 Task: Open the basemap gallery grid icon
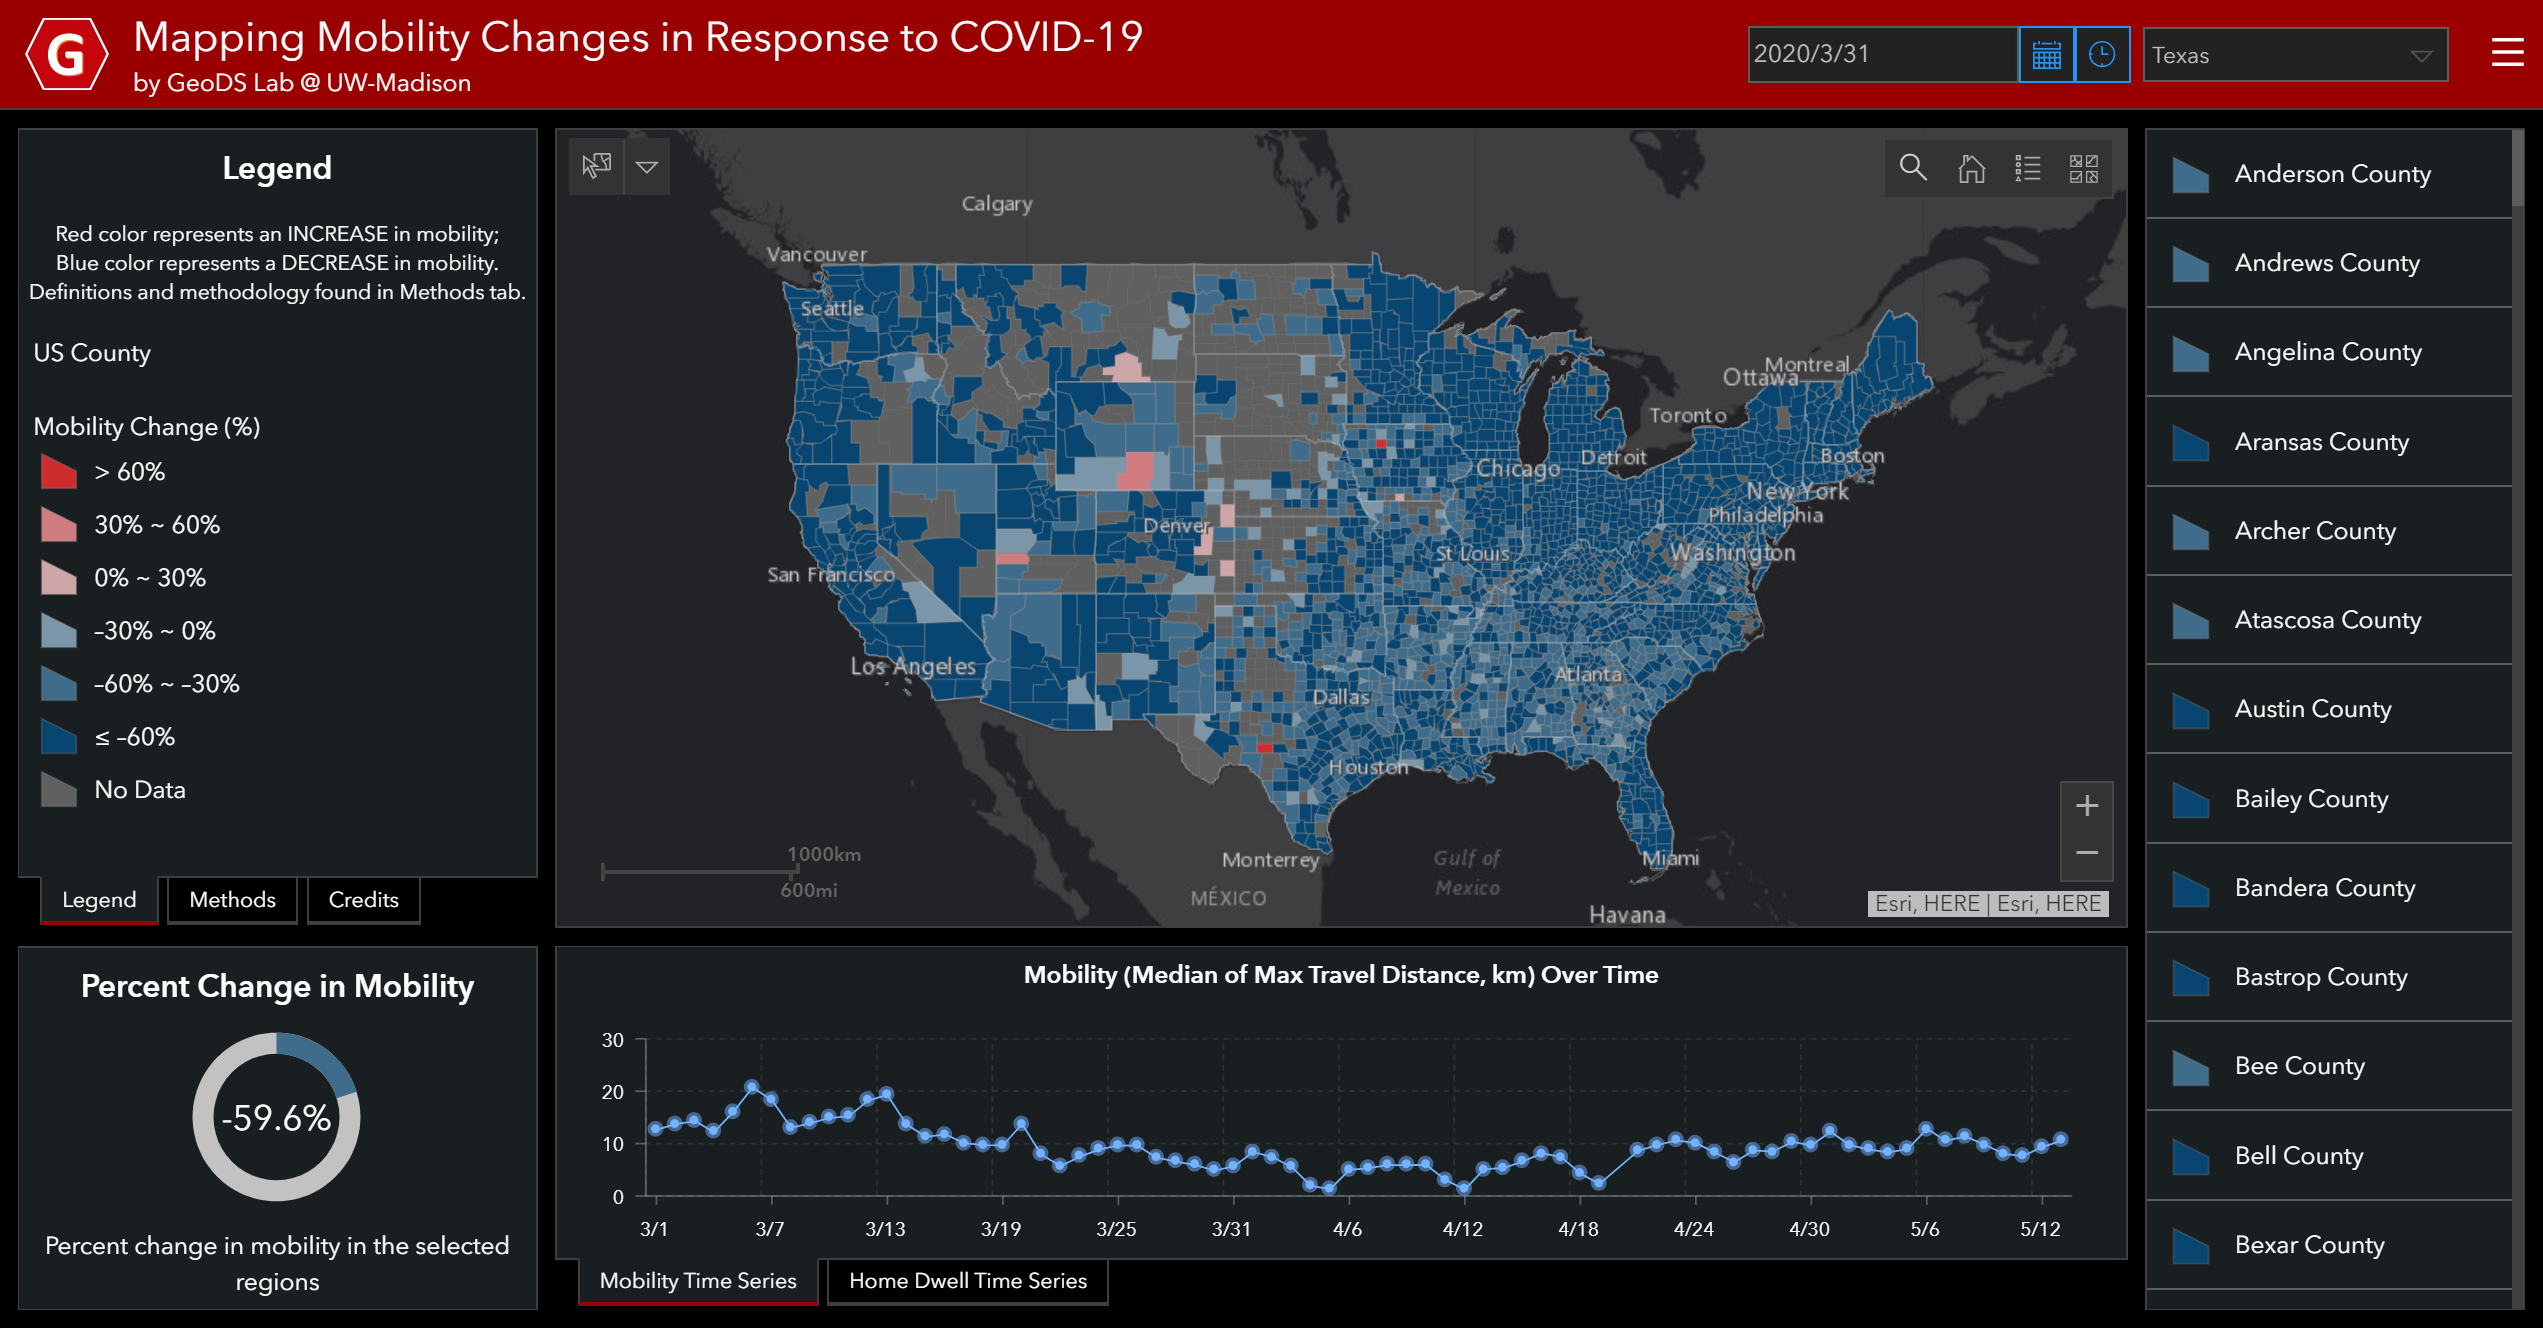(2084, 168)
